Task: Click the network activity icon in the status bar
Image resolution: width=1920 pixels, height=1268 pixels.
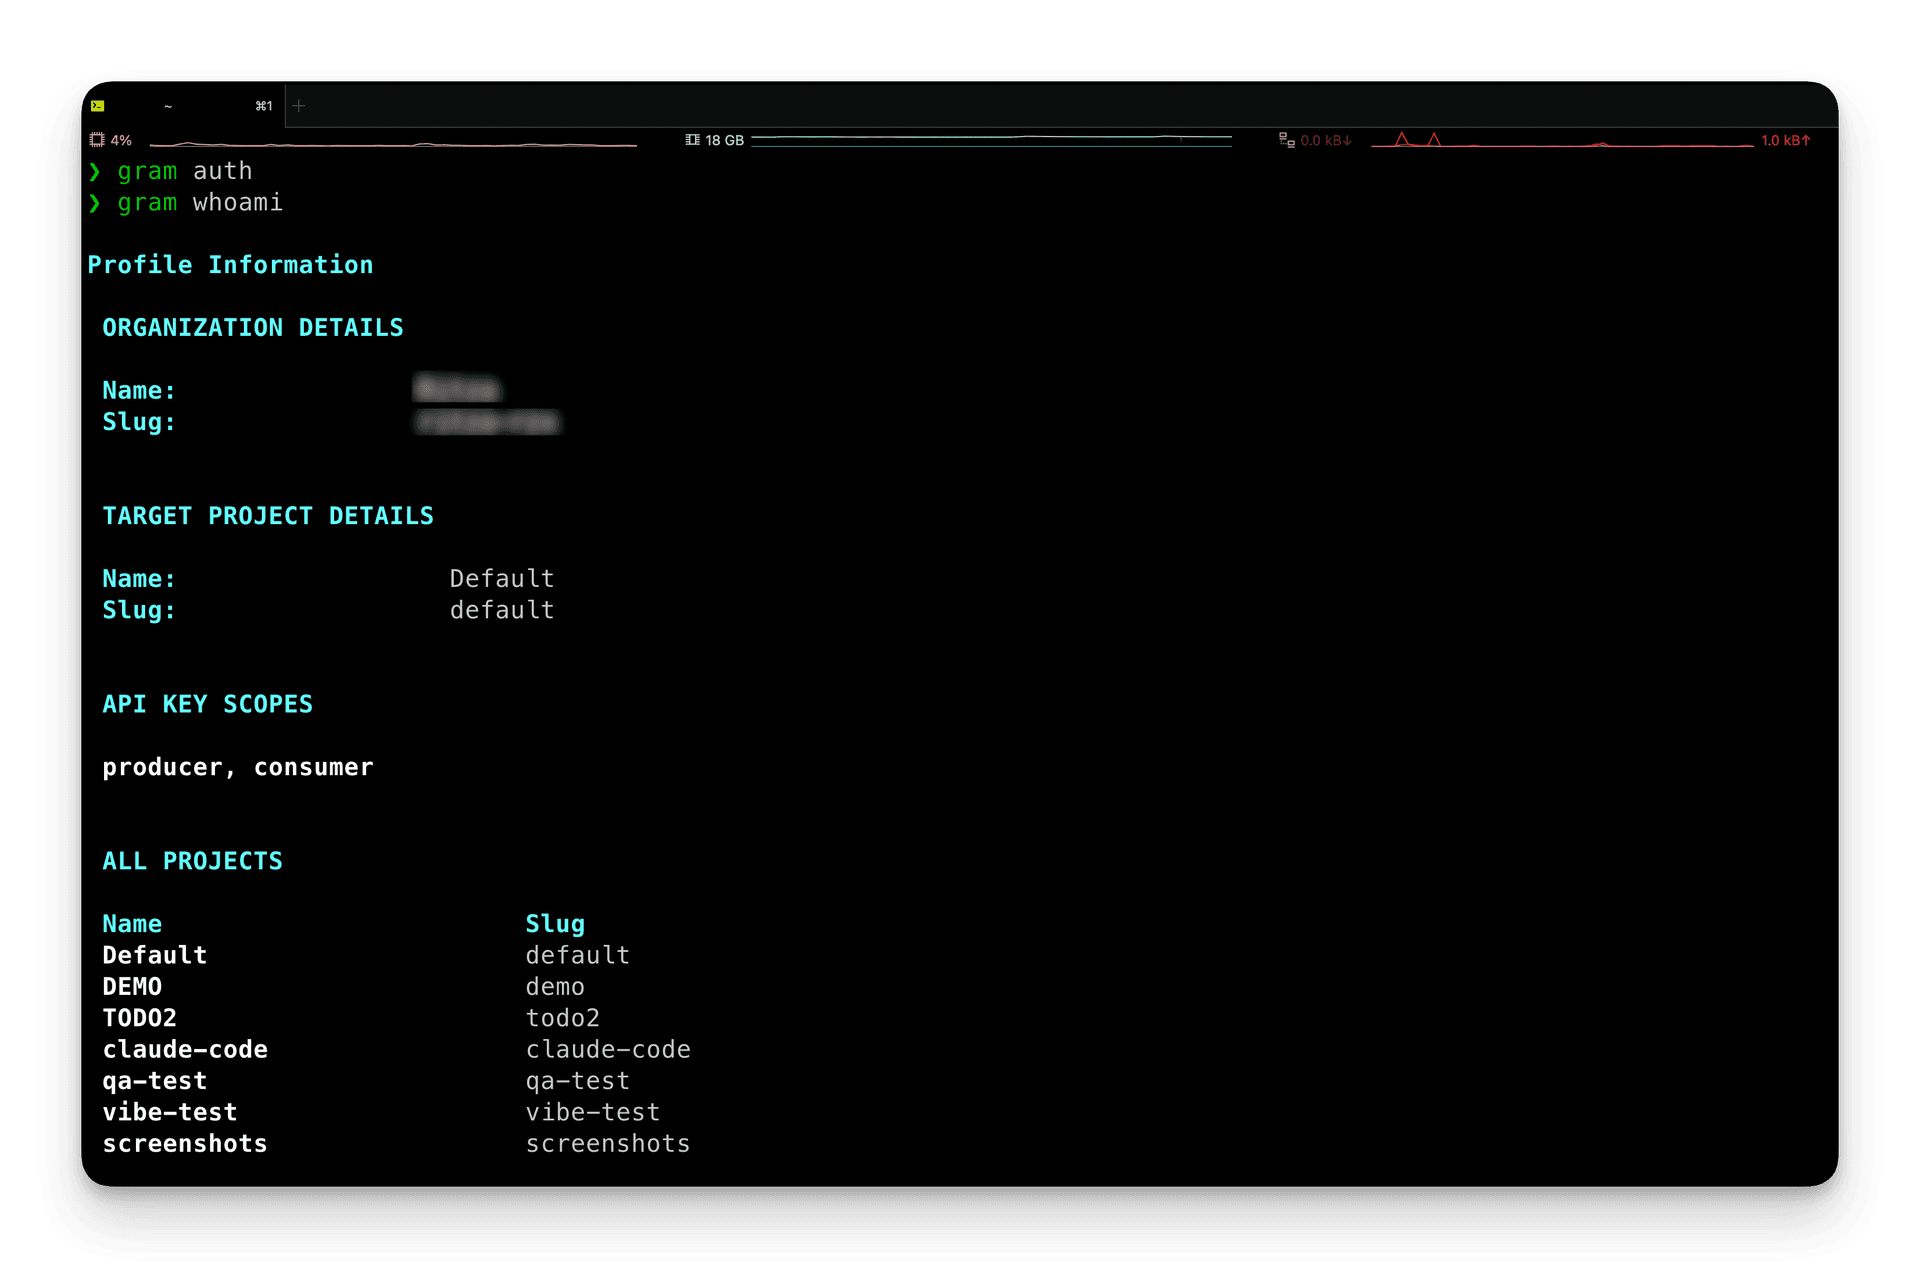Action: pos(1287,140)
